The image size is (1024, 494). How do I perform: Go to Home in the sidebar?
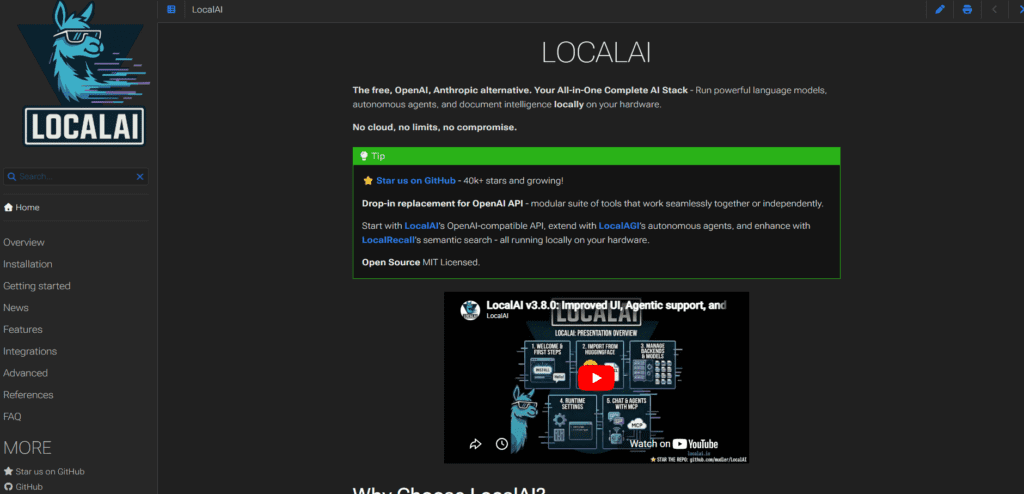click(x=27, y=208)
